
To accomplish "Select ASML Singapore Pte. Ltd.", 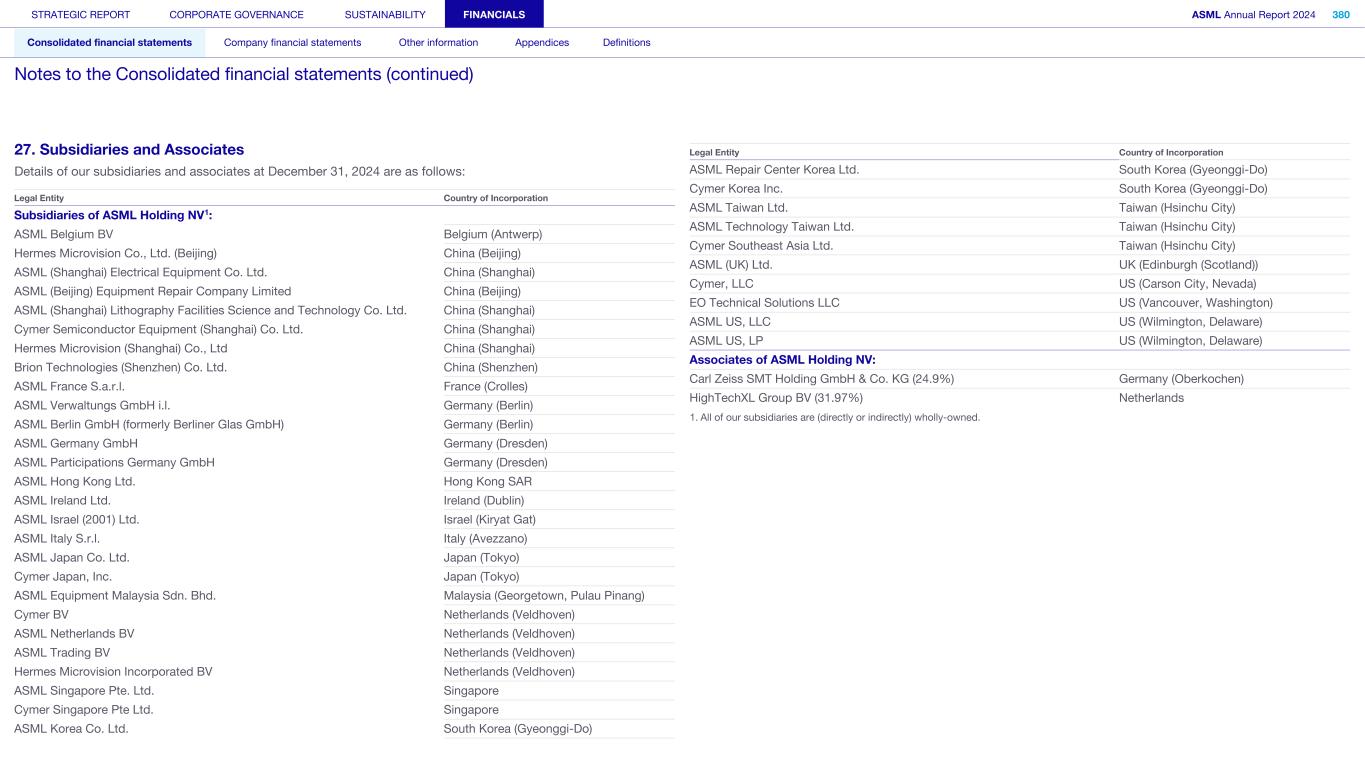I will click(x=84, y=690).
